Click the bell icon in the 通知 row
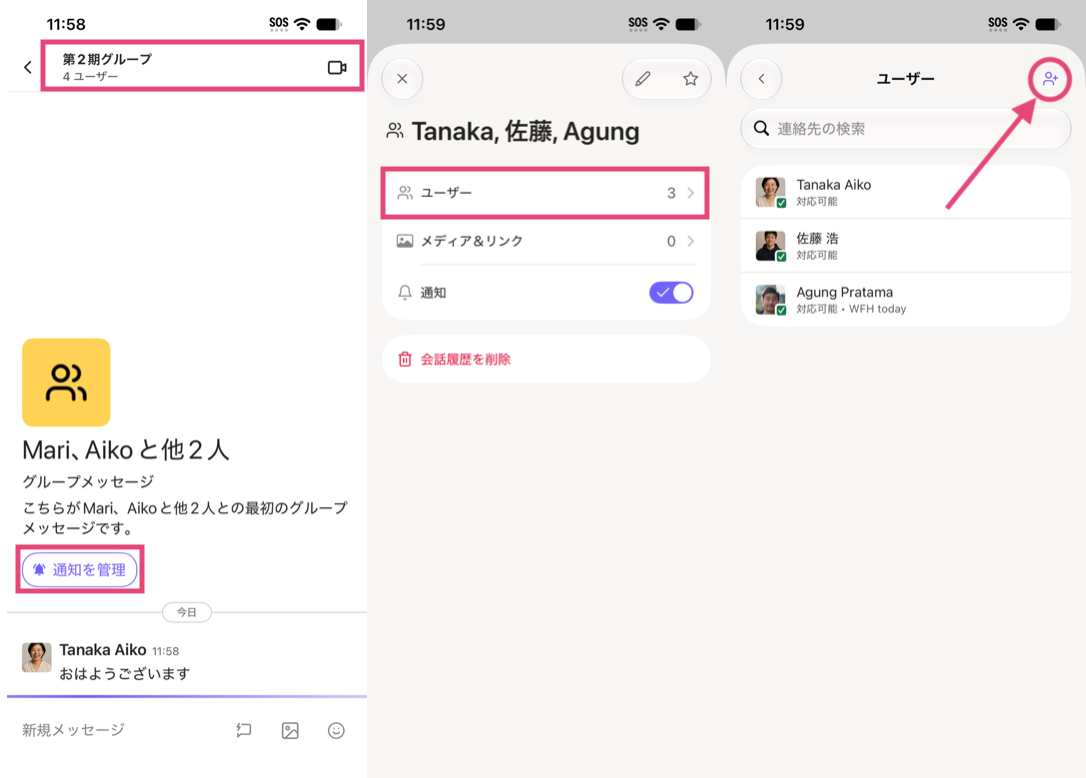Viewport: 1086px width, 778px height. (x=404, y=292)
